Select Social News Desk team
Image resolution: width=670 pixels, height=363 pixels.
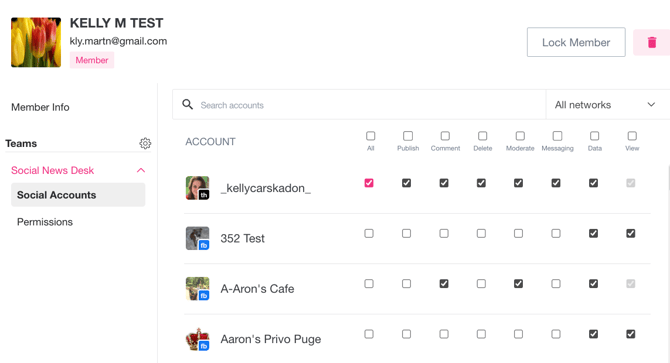coord(53,170)
